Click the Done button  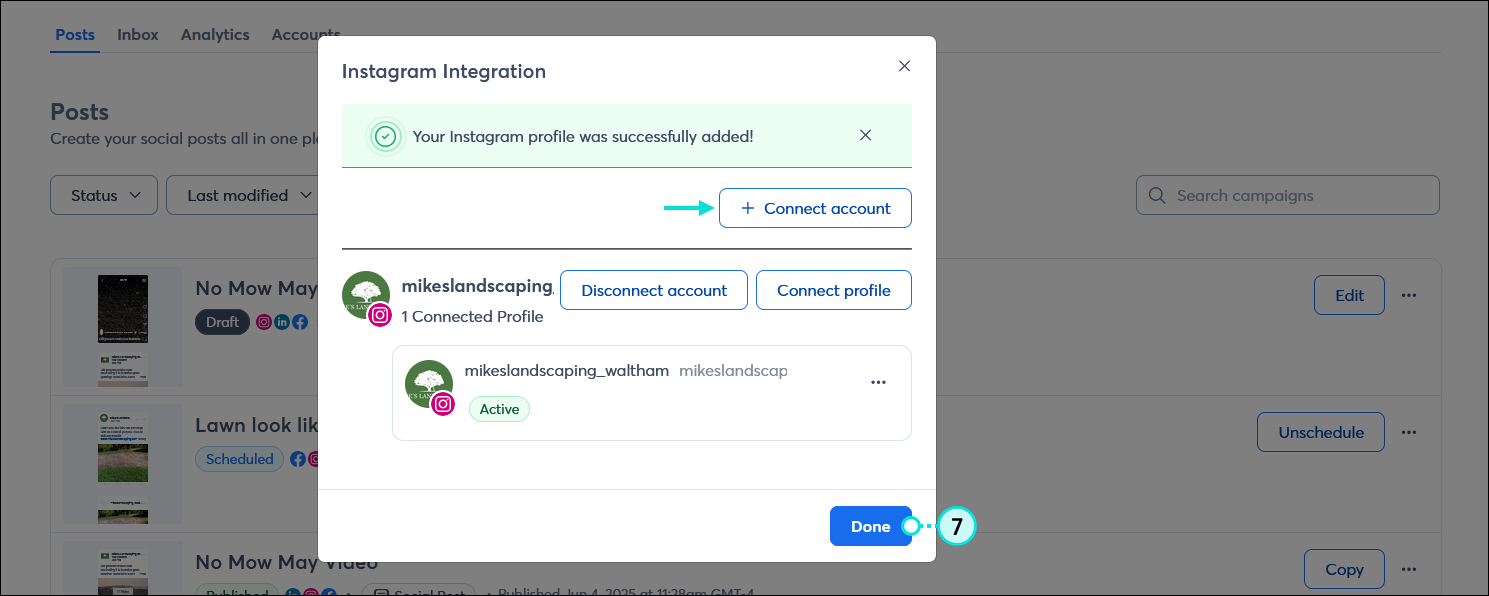click(x=869, y=526)
